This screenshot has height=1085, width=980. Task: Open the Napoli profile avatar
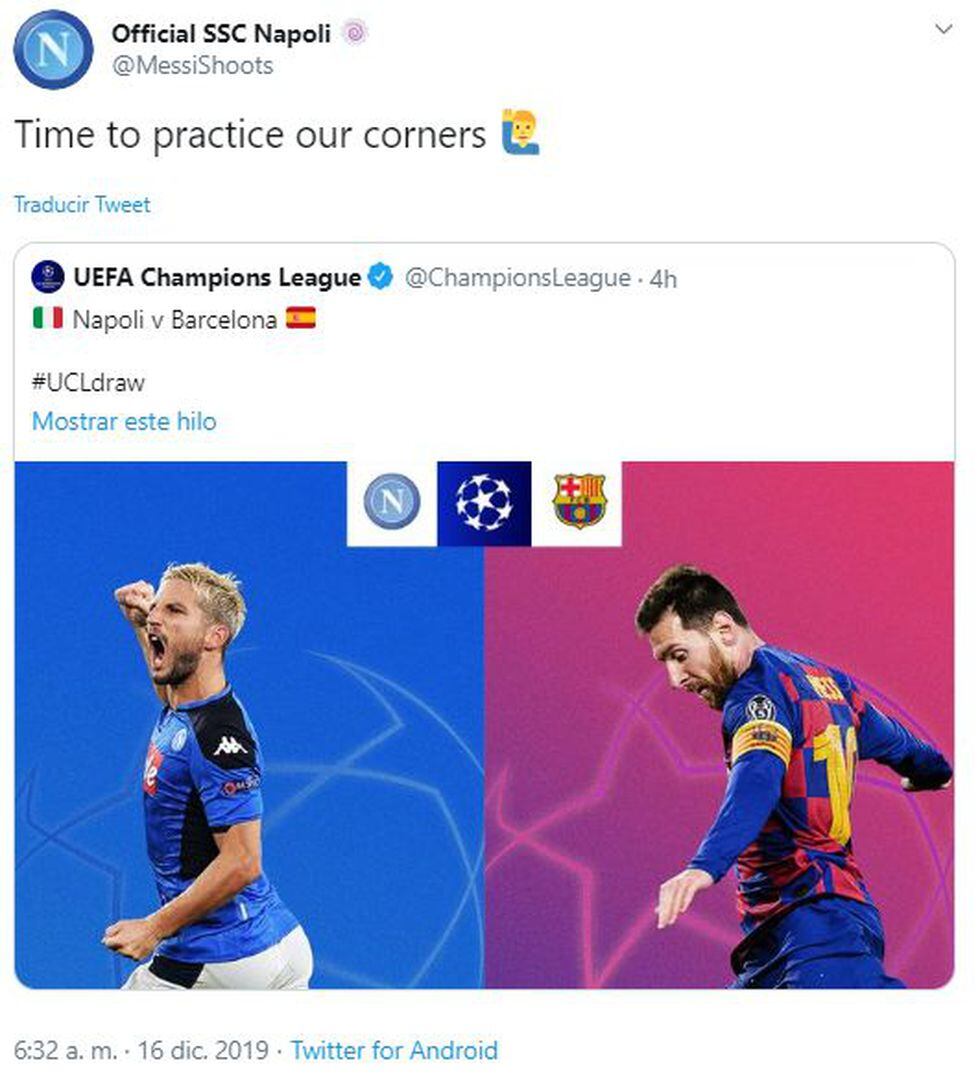[x=53, y=50]
